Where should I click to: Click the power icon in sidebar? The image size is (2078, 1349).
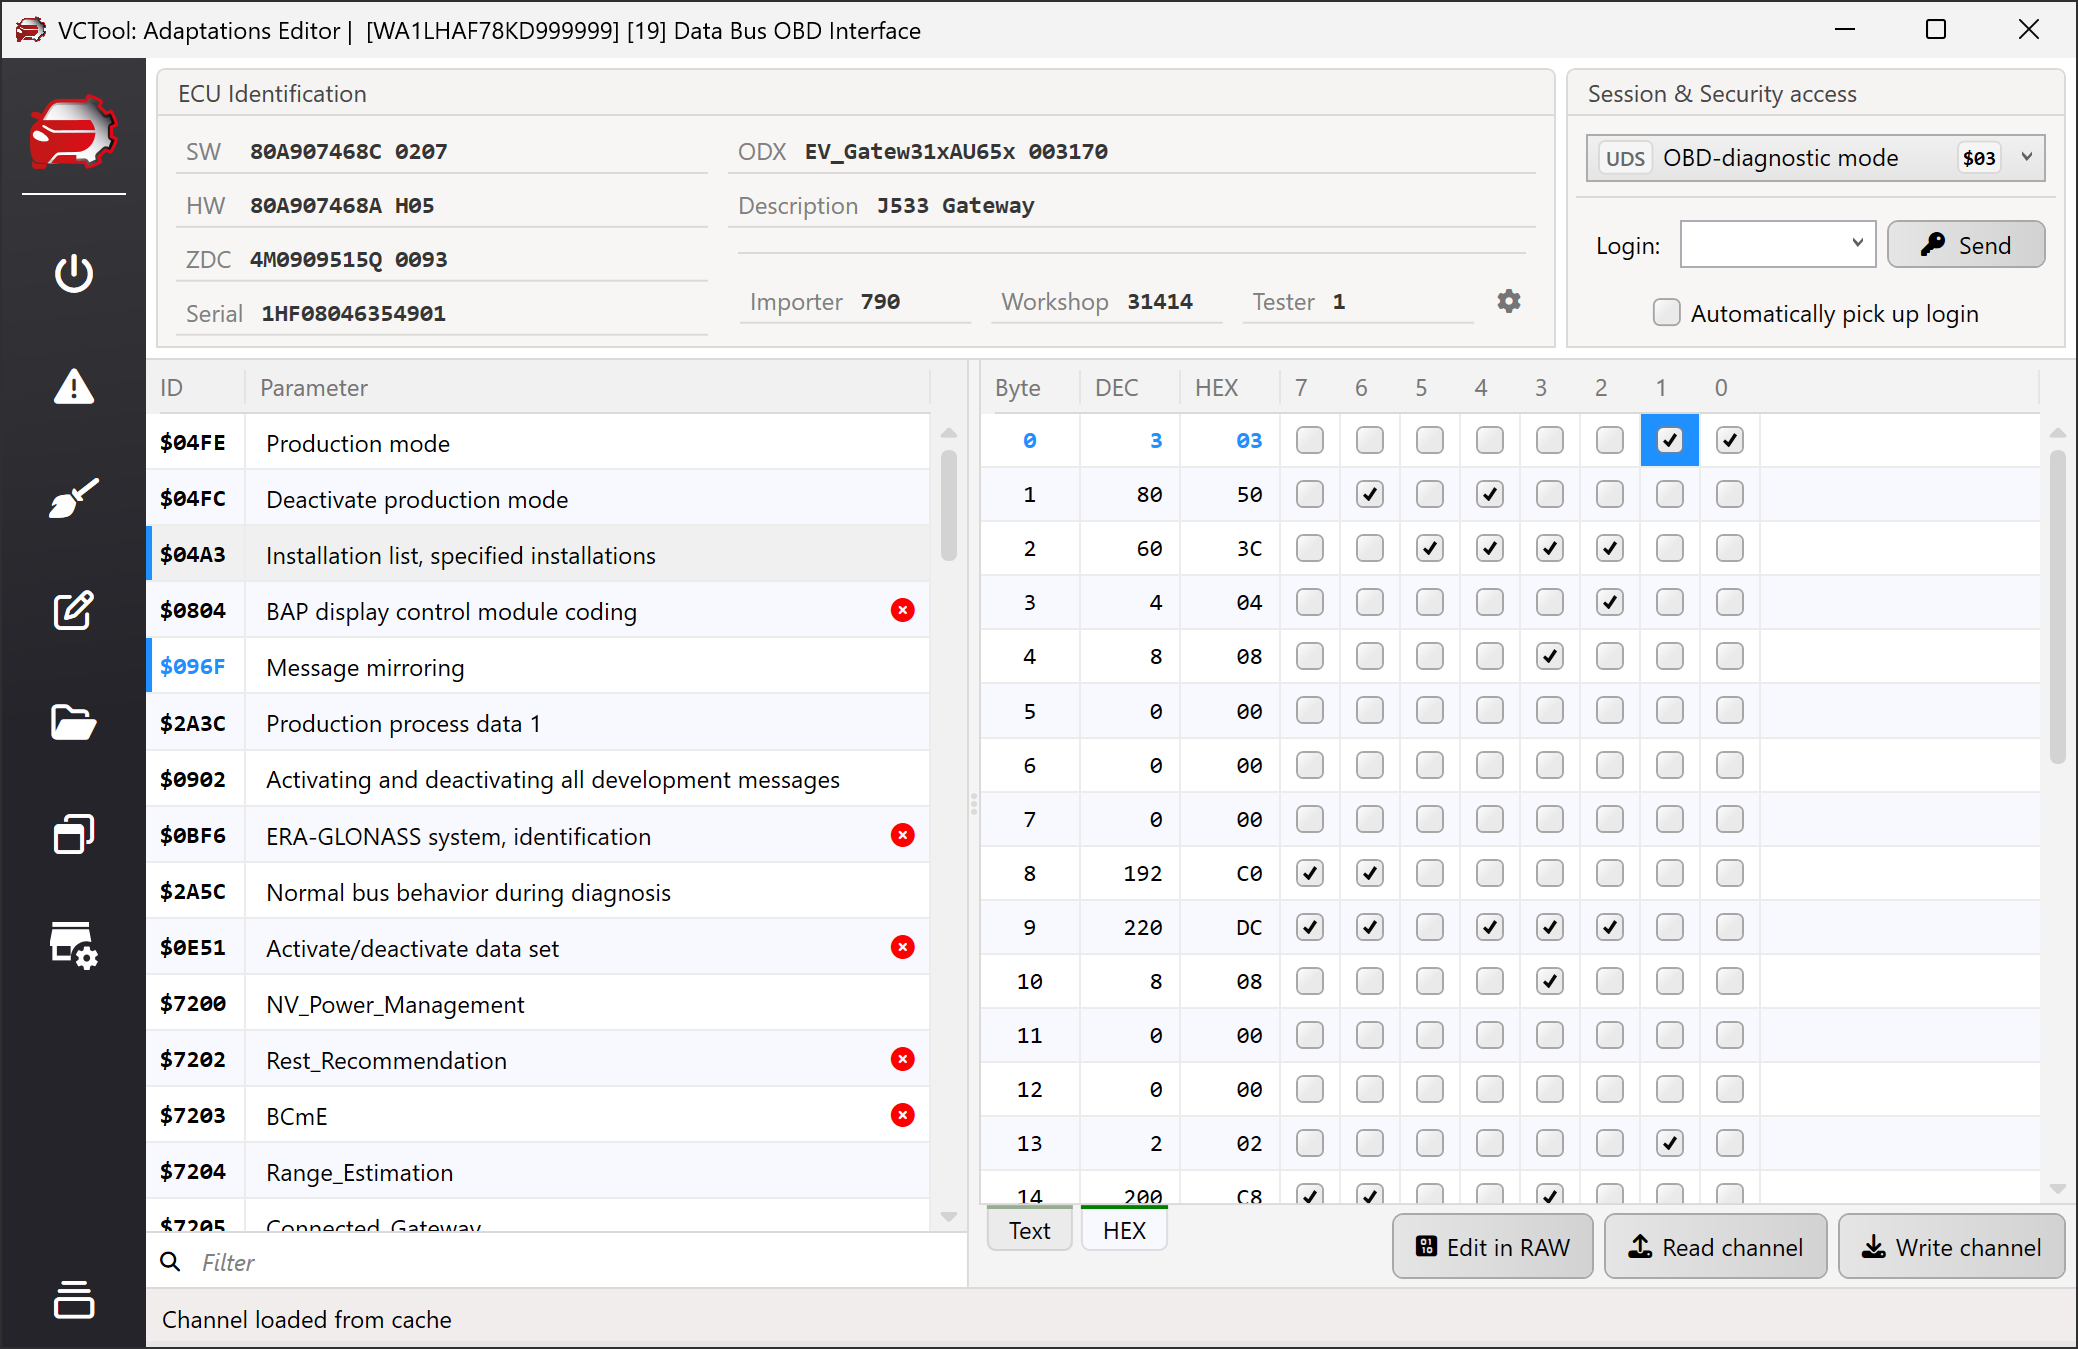pyautogui.click(x=73, y=273)
